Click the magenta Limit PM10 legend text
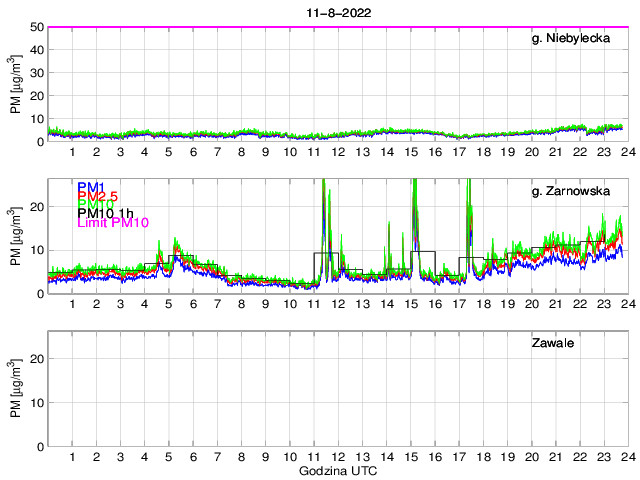The width and height of the screenshot is (640, 480). click(x=113, y=223)
